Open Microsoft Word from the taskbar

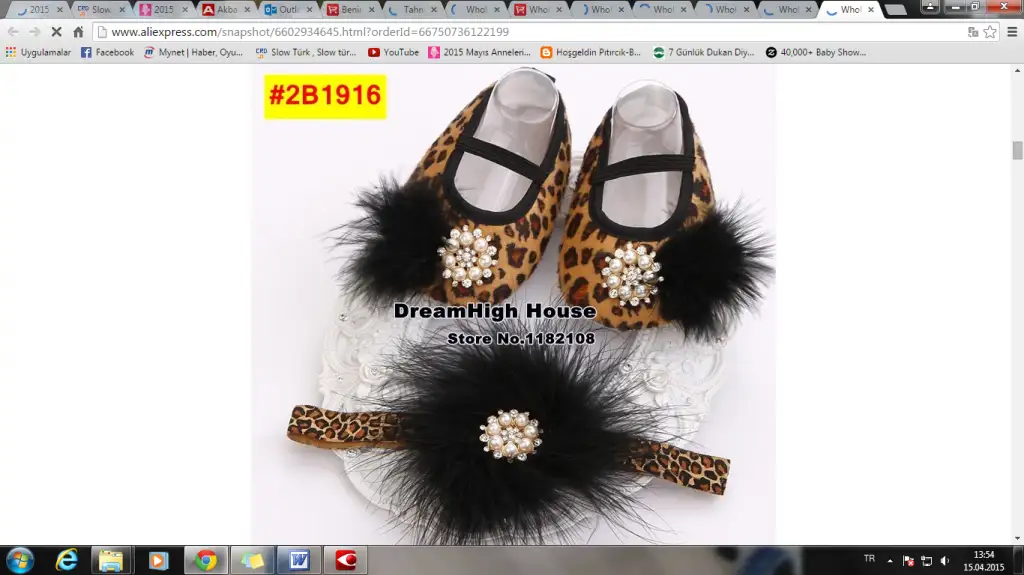point(299,561)
